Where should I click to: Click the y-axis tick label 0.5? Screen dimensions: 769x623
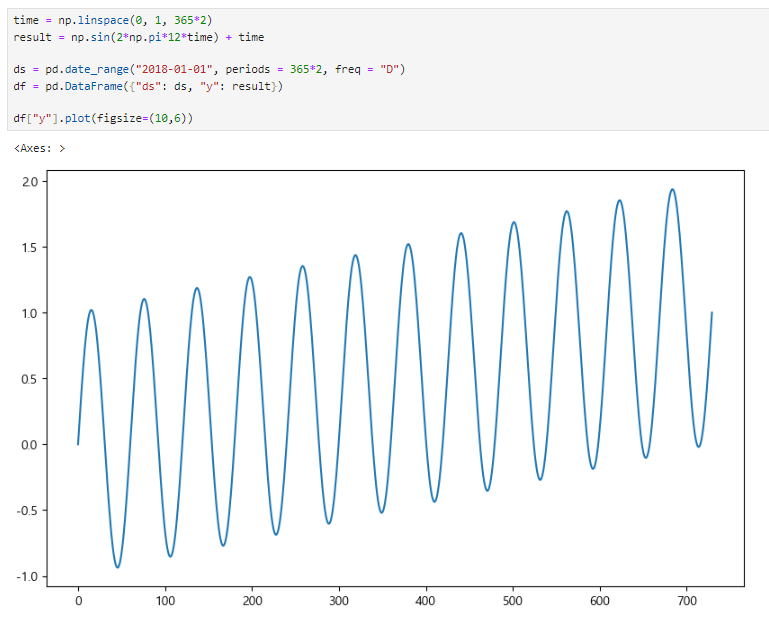(30, 379)
